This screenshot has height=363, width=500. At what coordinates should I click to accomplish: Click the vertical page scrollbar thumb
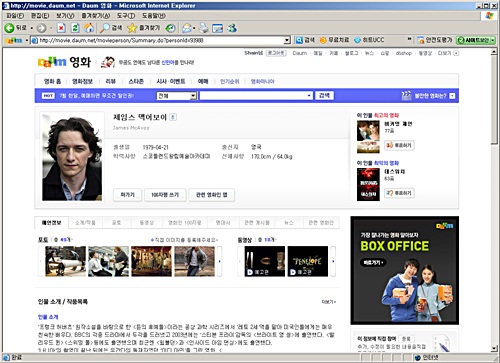(494, 100)
